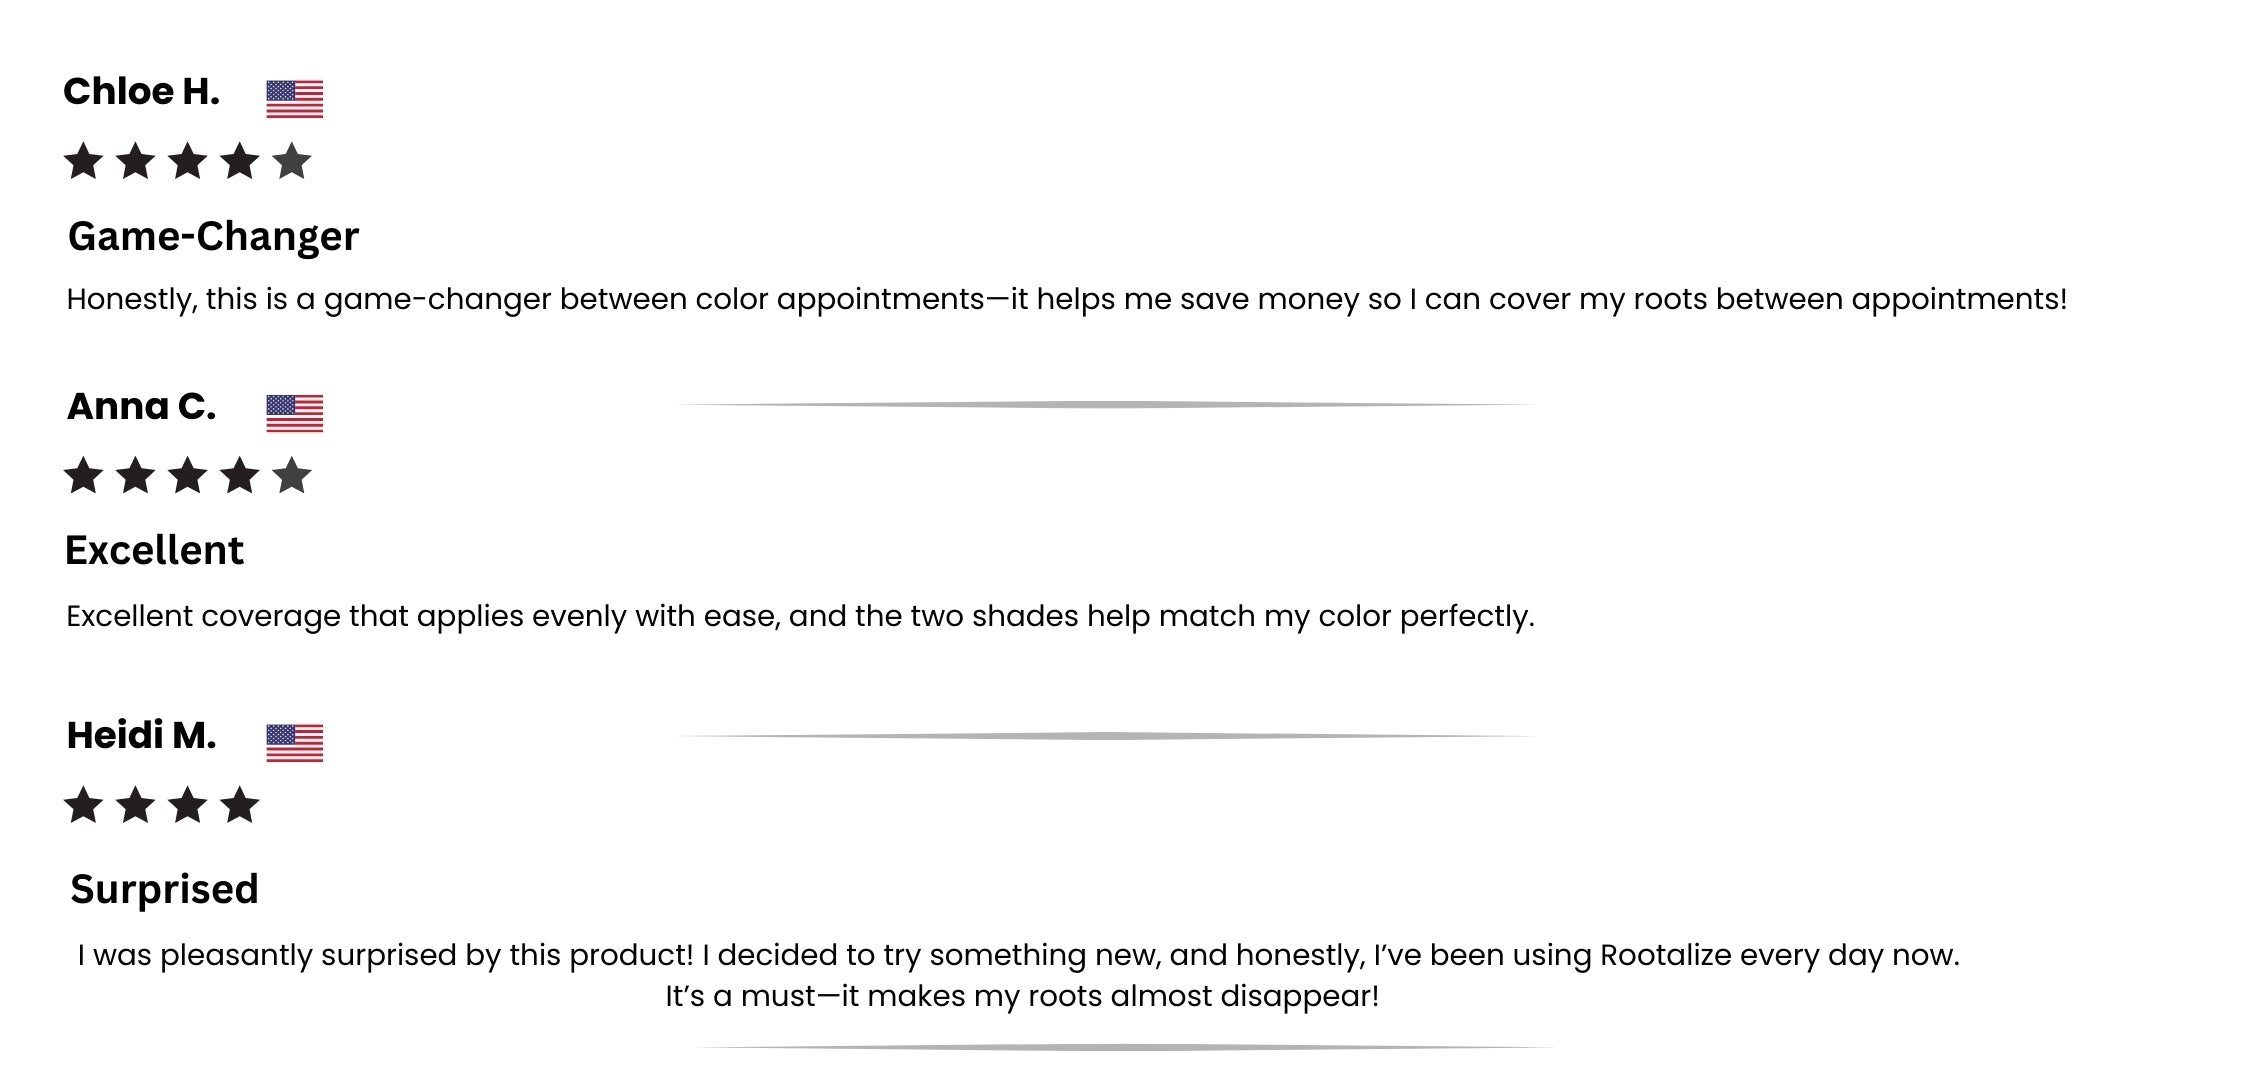Click the first star in Chloe's rating
Image resolution: width=2250 pixels, height=1076 pixels.
[83, 161]
